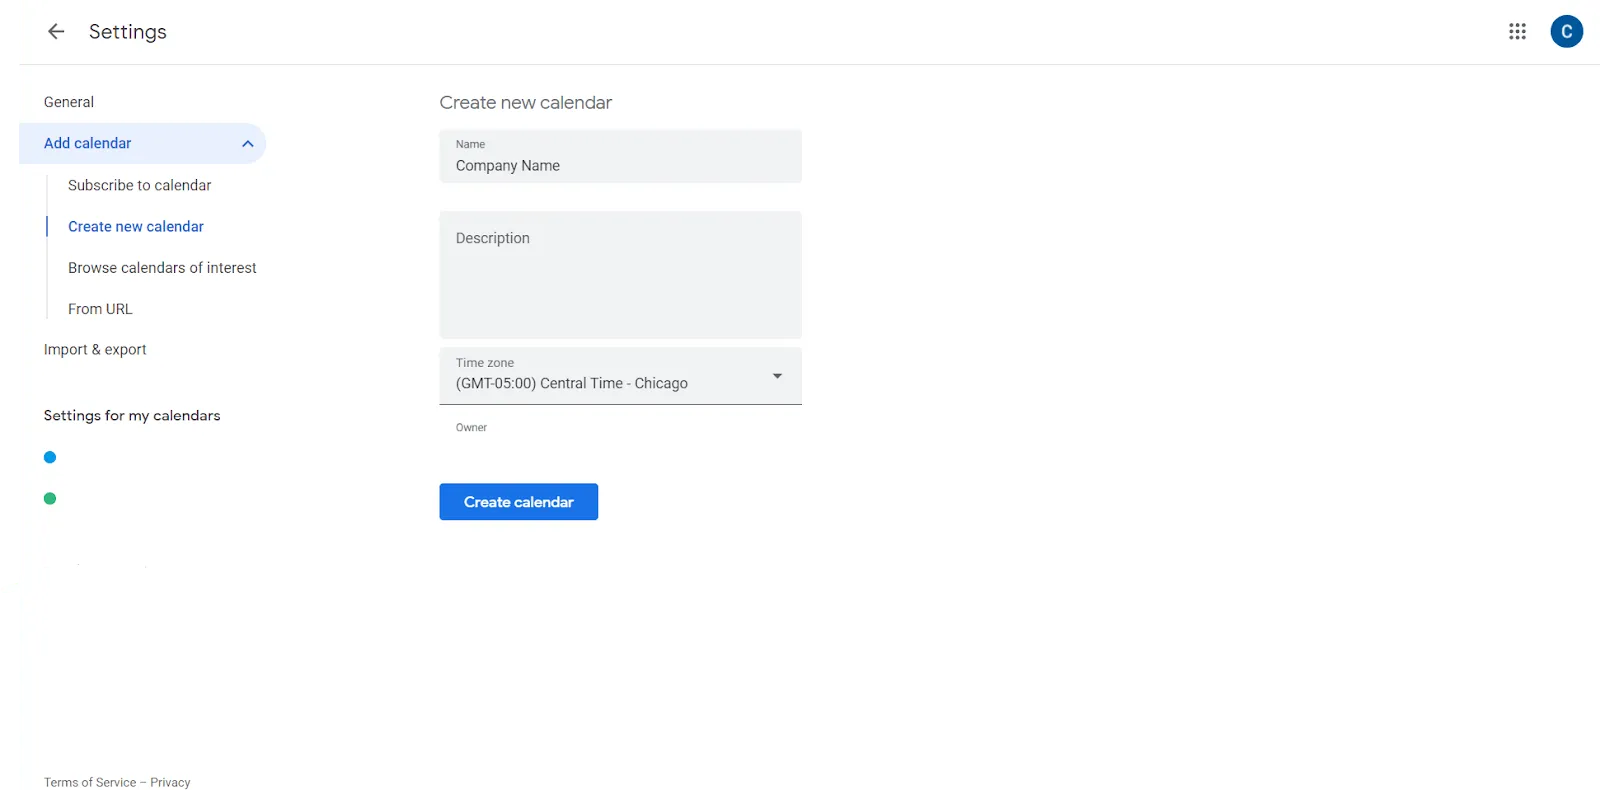Click into the Description text area
1600x790 pixels.
click(x=620, y=275)
